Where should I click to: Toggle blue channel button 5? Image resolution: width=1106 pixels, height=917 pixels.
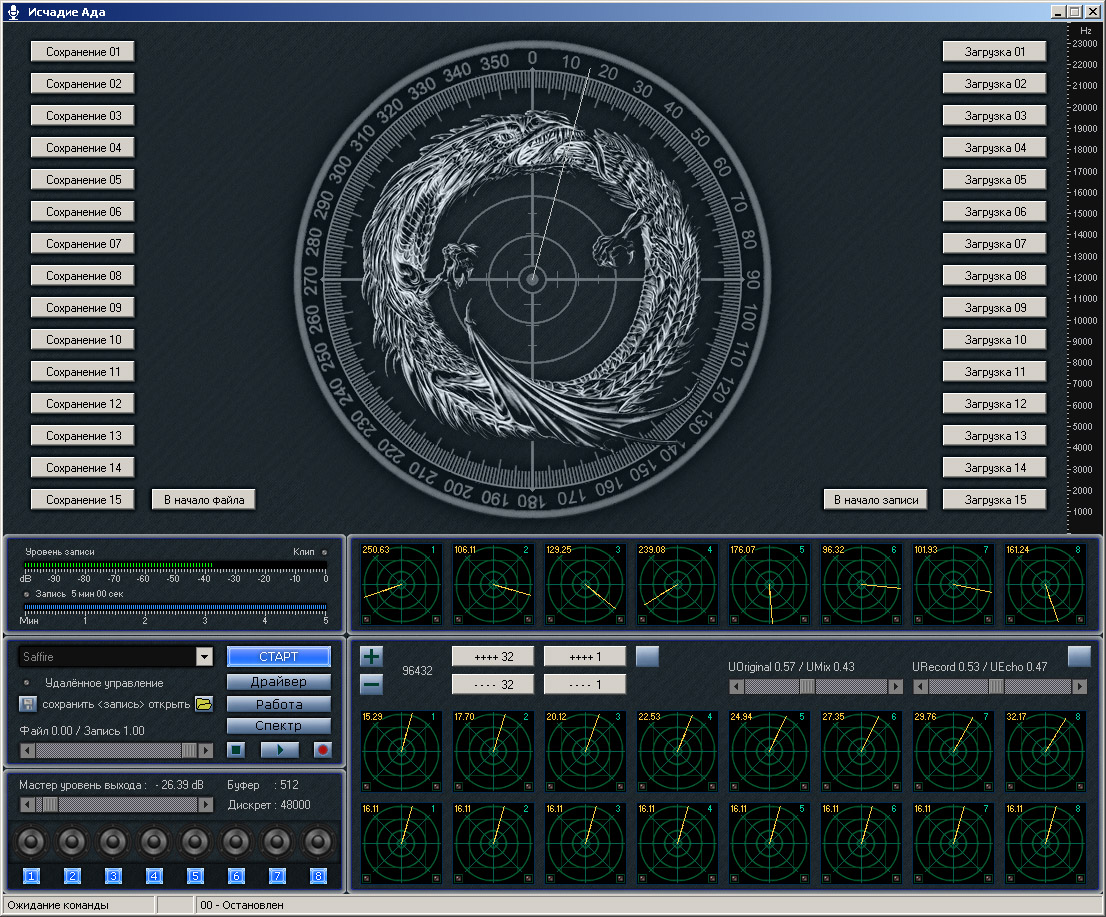tap(195, 876)
